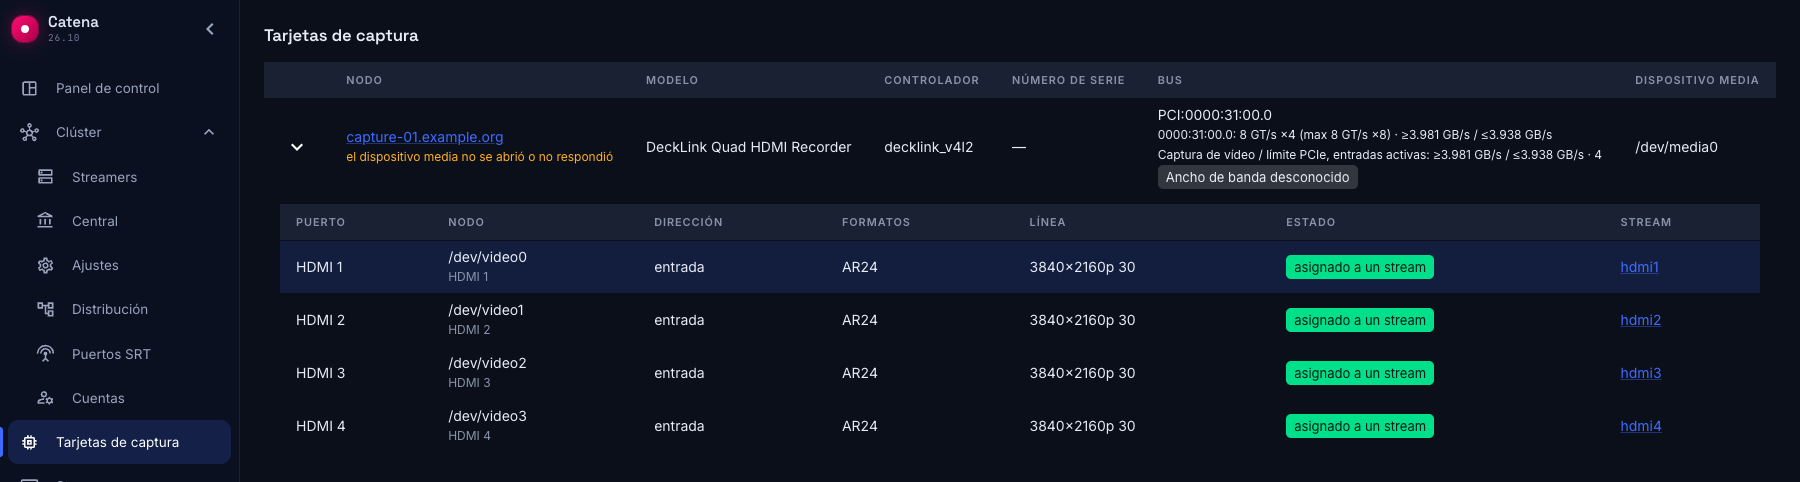The width and height of the screenshot is (1800, 482).
Task: Click PCI:0000:31:00.0 bus text
Action: [1214, 115]
